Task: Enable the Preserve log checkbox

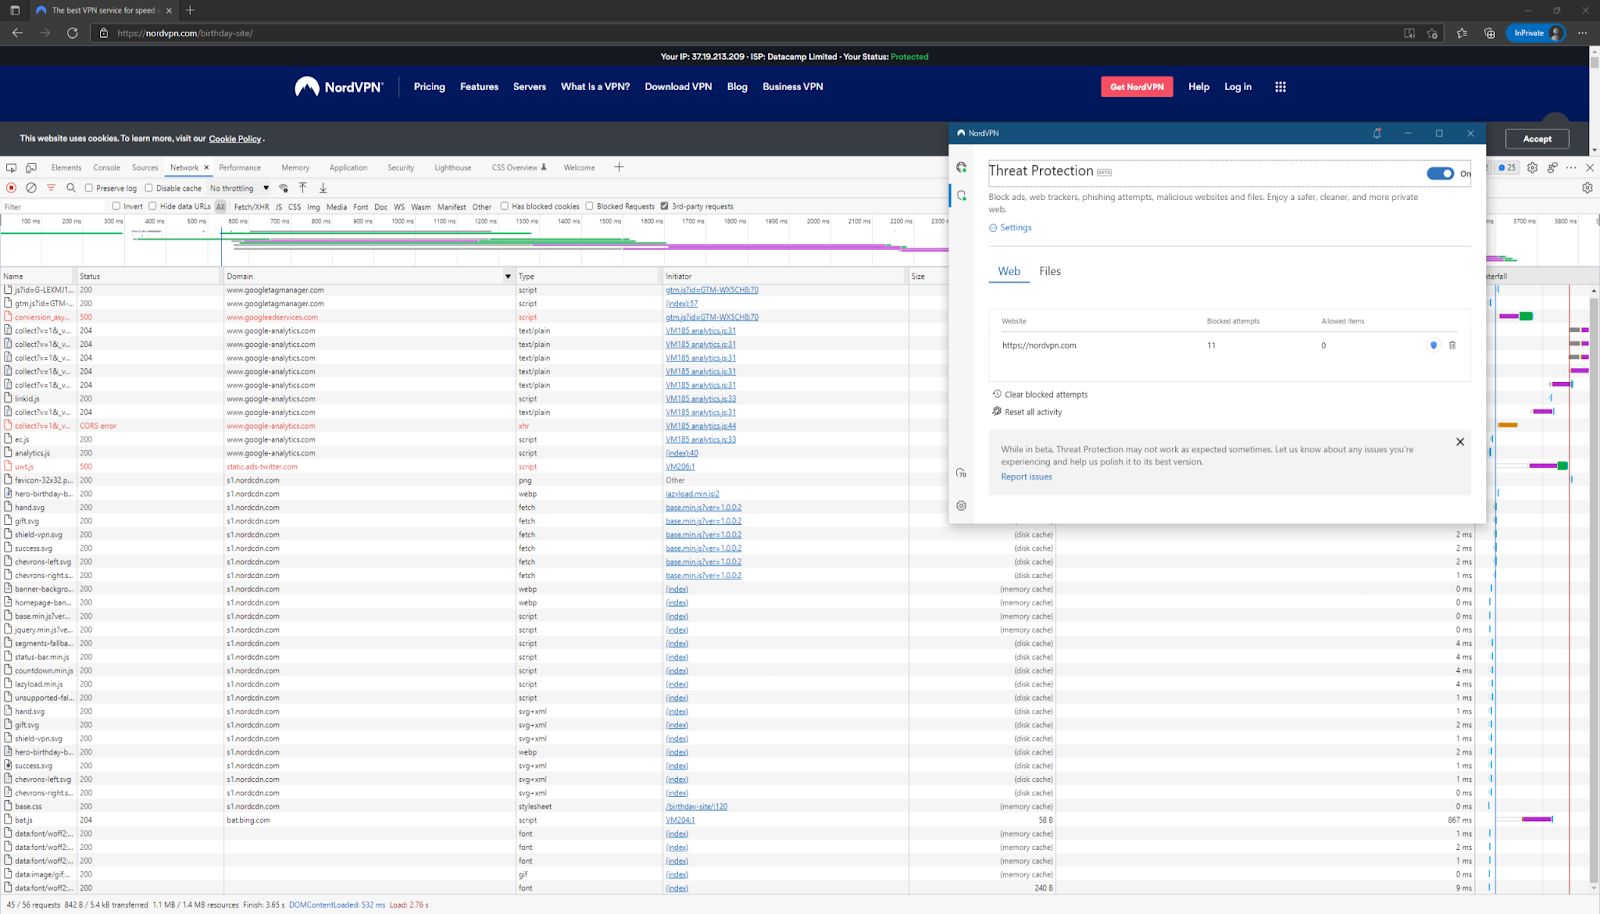Action: 89,188
